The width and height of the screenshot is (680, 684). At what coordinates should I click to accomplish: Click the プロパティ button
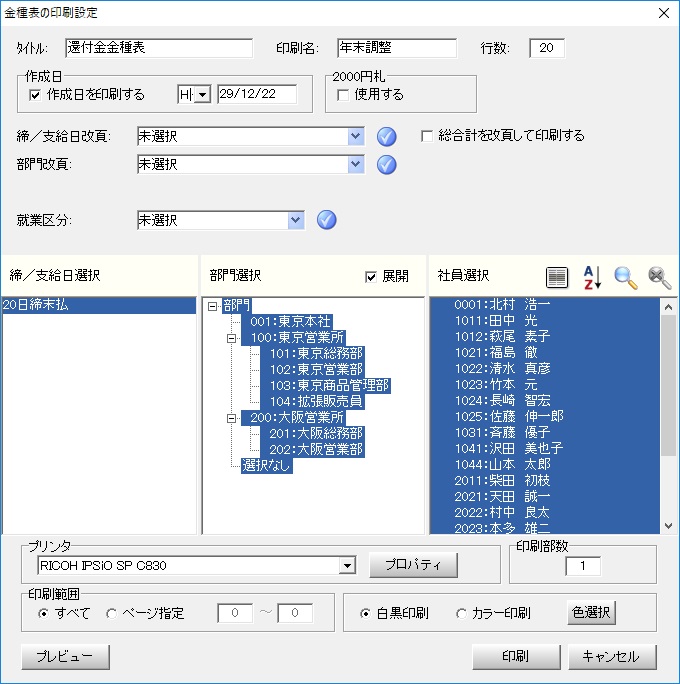click(413, 565)
